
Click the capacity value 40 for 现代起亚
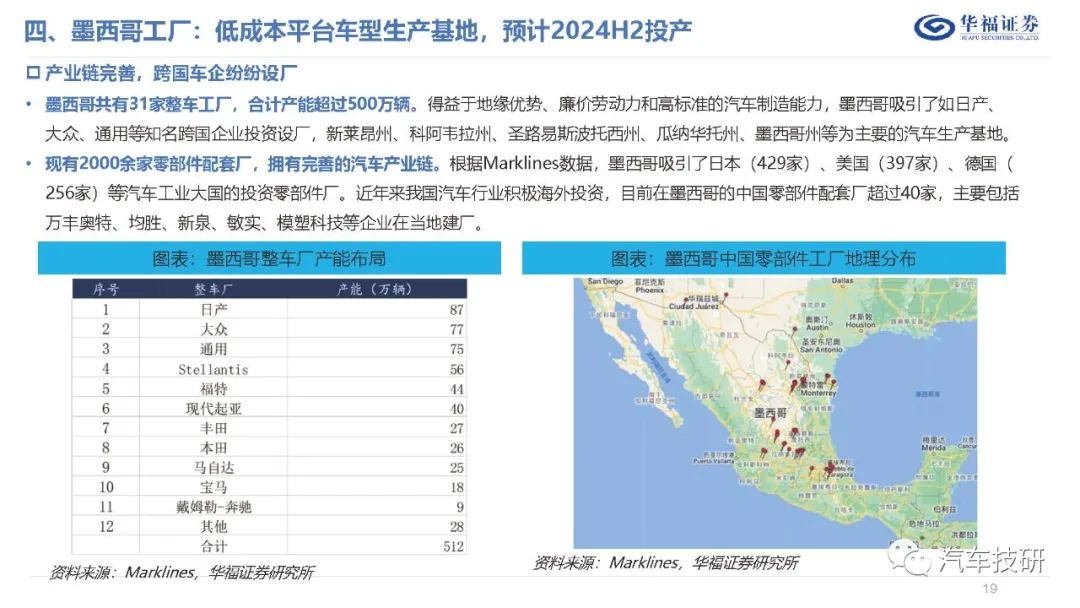coord(457,408)
